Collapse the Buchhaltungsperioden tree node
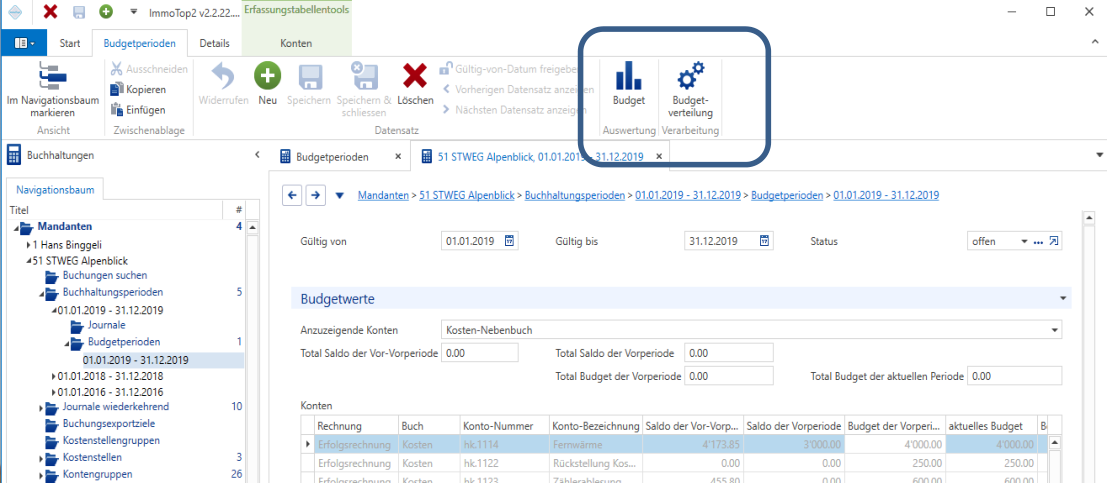 [42, 292]
